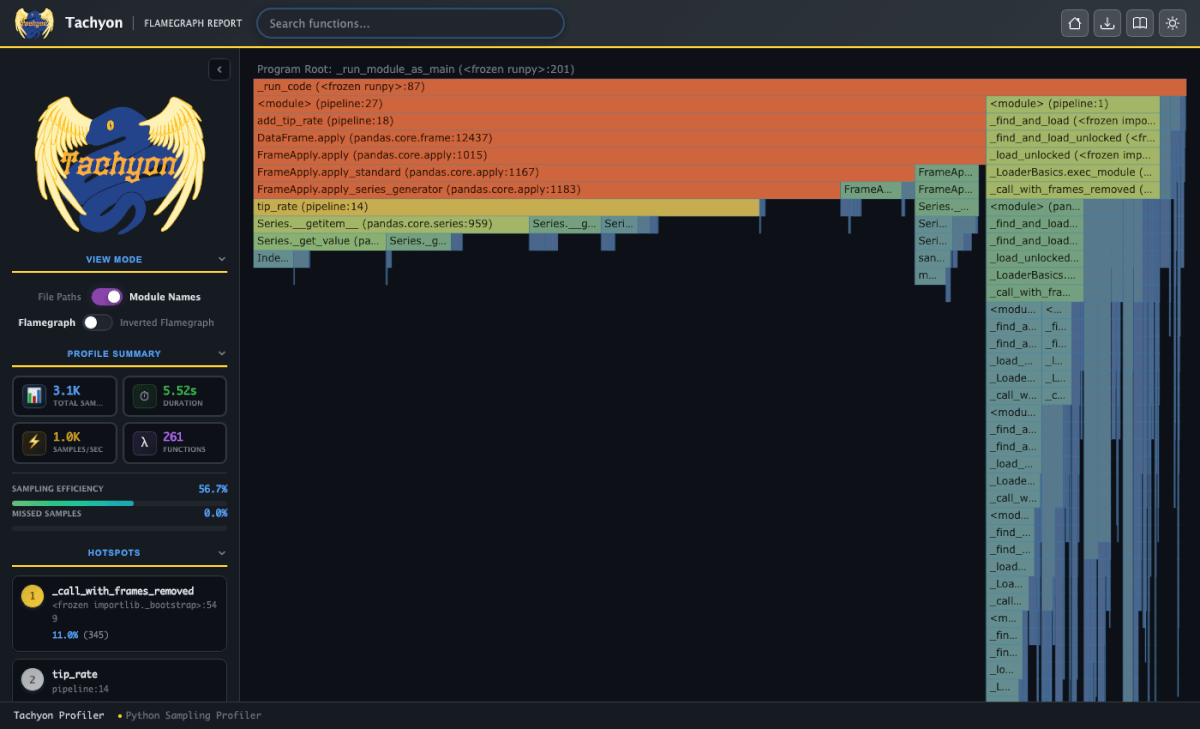Image resolution: width=1200 pixels, height=729 pixels.
Task: Click the Program Root label
Action: [415, 70]
